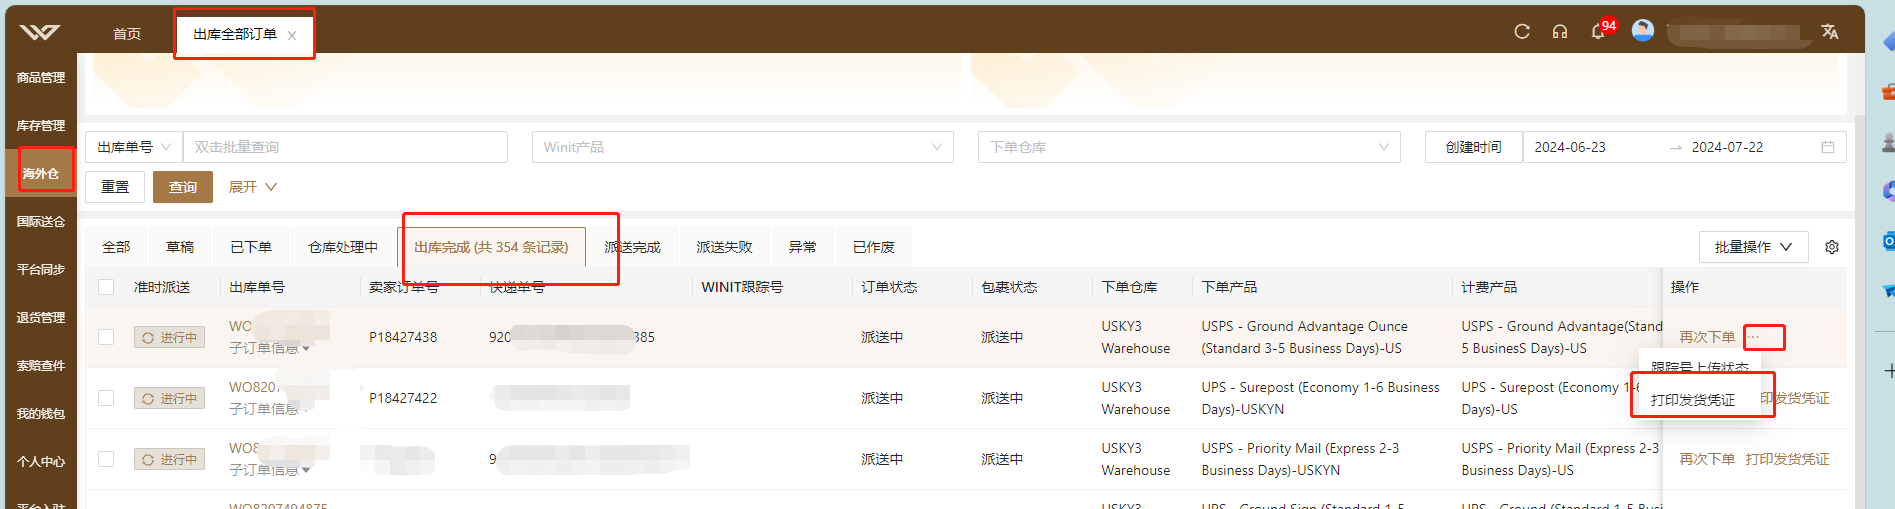Screen dimensions: 1895x509
Task: Click the app logo in top-left corner
Action: (x=40, y=32)
